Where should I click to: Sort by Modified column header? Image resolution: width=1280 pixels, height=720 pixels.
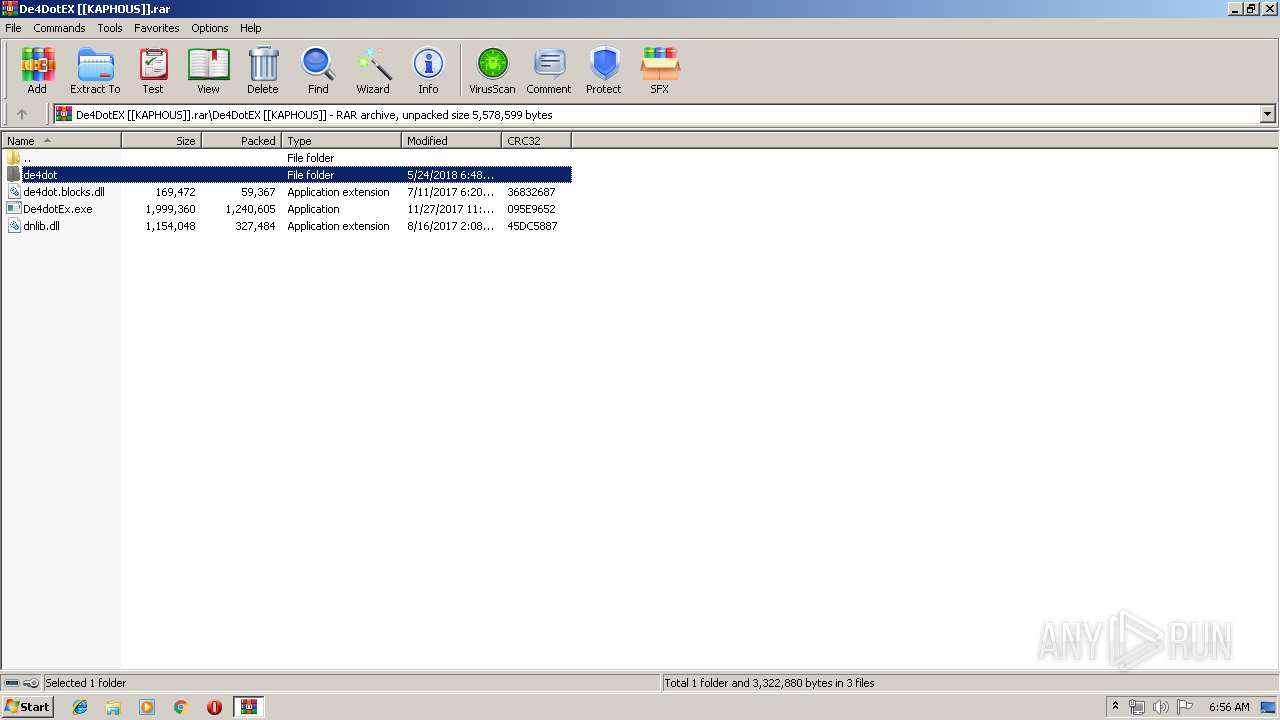[x=452, y=141]
